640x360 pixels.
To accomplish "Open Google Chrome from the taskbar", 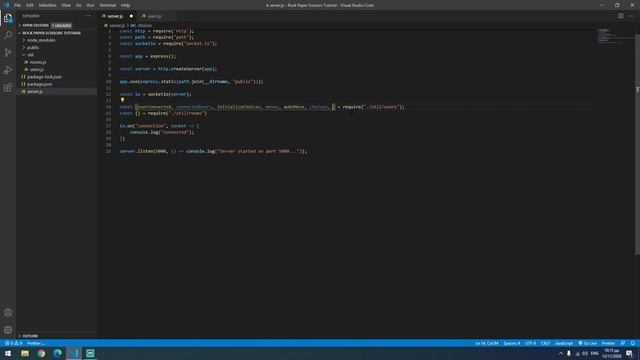I will [41, 353].
